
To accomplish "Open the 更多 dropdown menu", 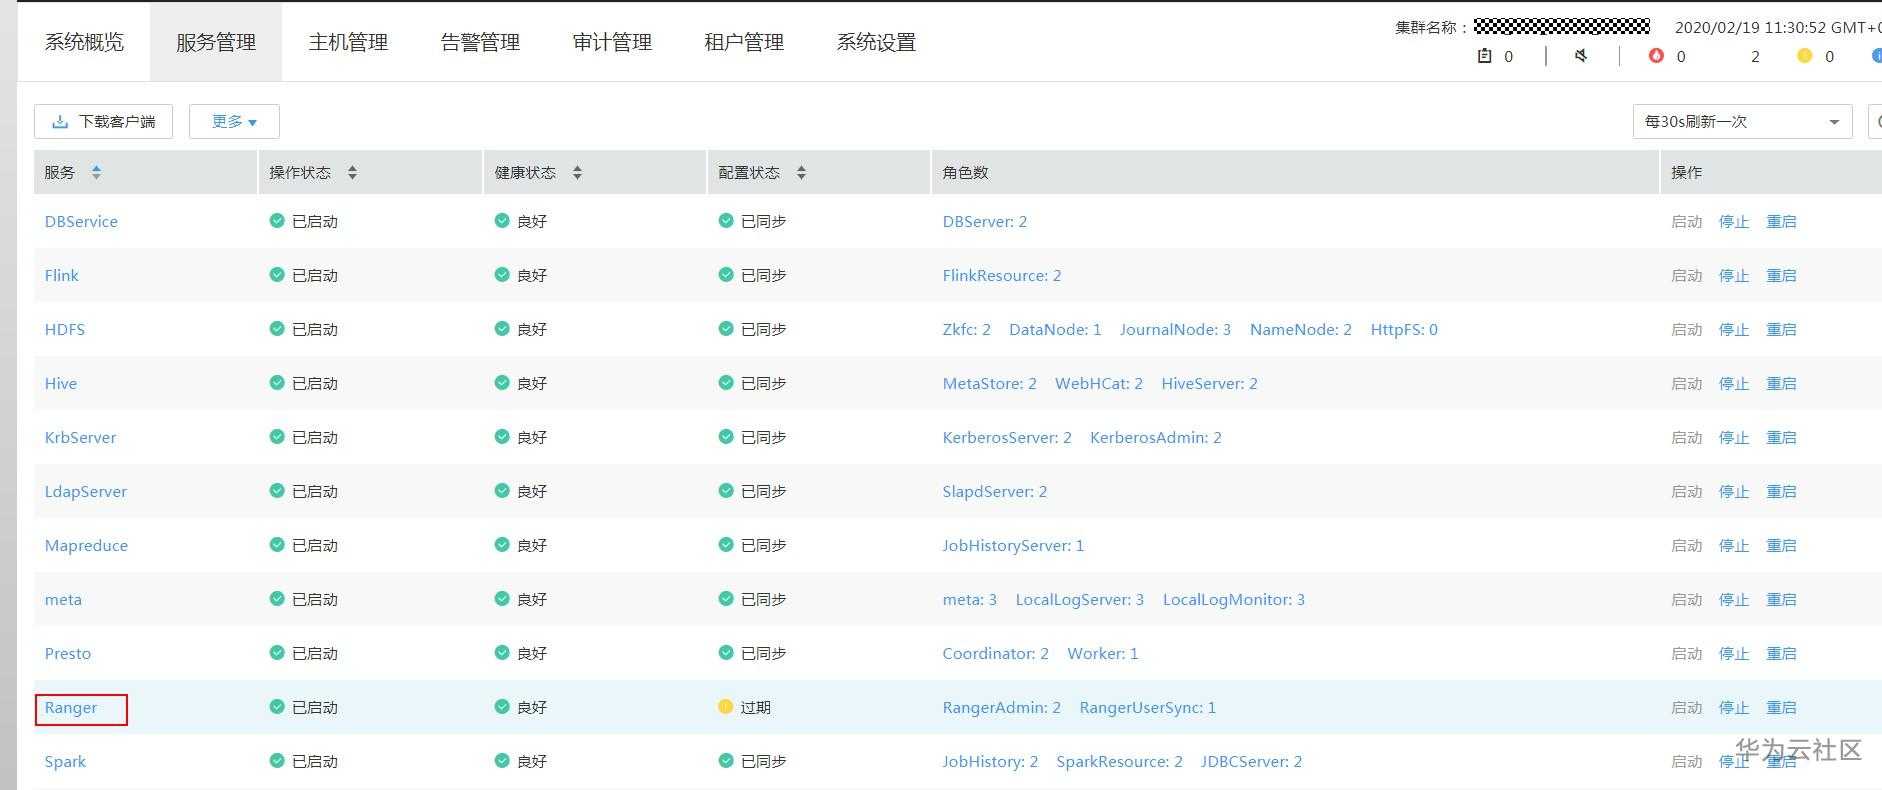I will click(234, 121).
